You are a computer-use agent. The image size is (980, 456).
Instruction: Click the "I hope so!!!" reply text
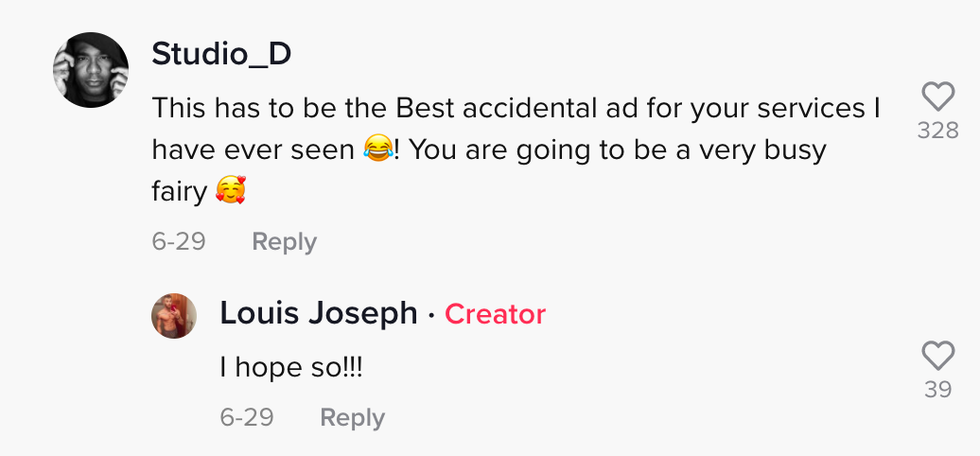pos(291,367)
